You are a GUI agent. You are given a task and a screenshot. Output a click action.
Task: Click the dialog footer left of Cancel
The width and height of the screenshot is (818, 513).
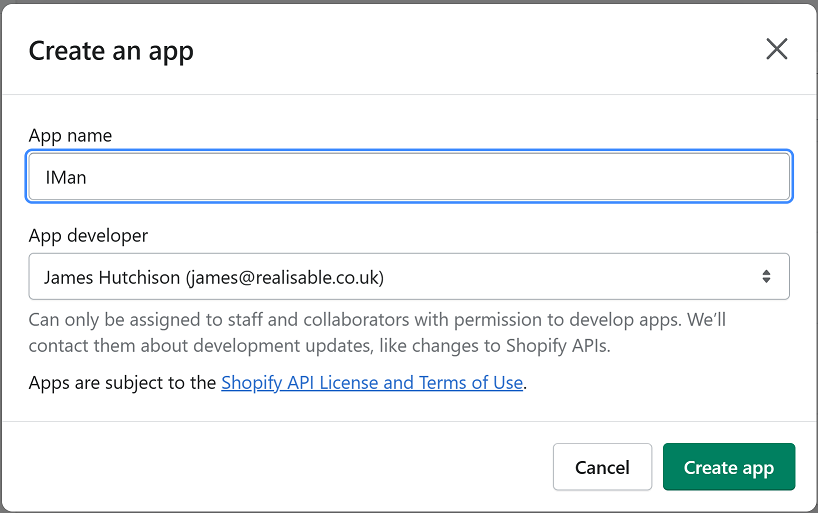pos(280,467)
